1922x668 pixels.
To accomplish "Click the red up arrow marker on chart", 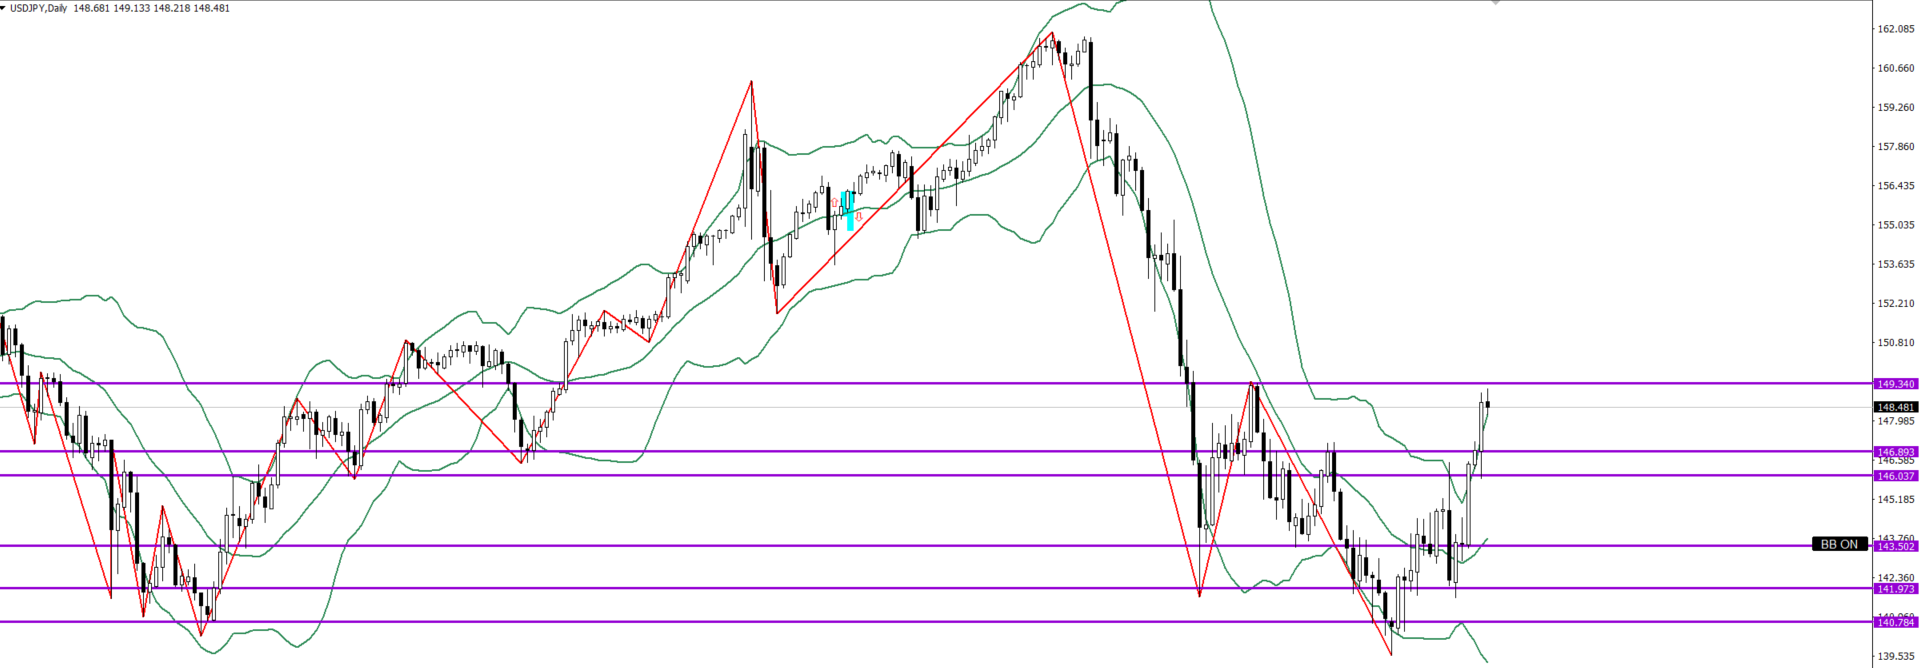I will click(835, 202).
